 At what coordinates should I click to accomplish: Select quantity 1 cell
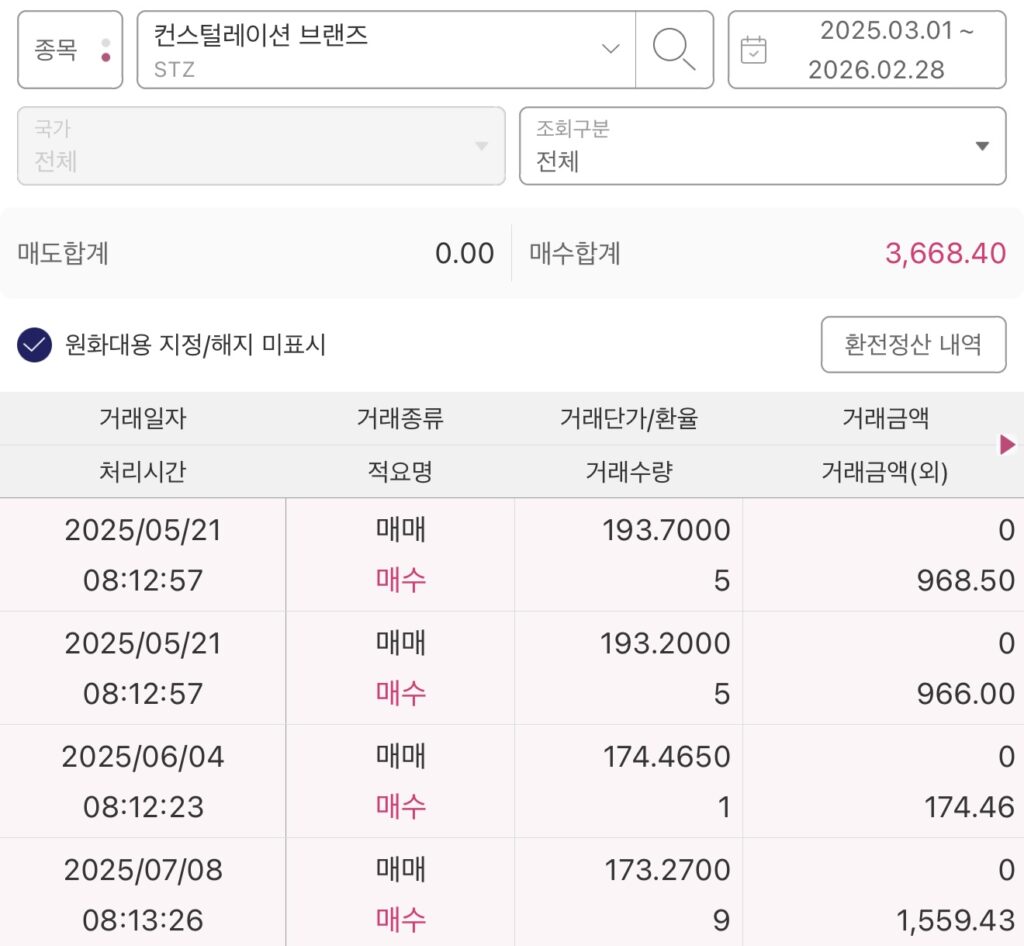(724, 807)
